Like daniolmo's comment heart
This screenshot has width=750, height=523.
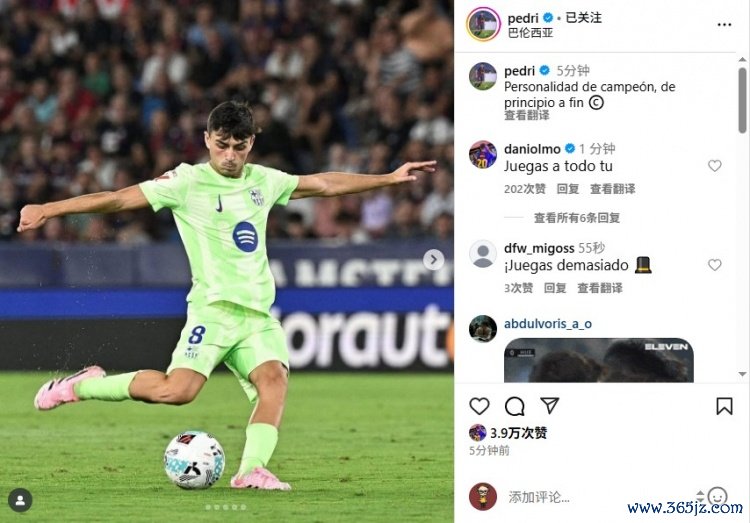pyautogui.click(x=715, y=166)
